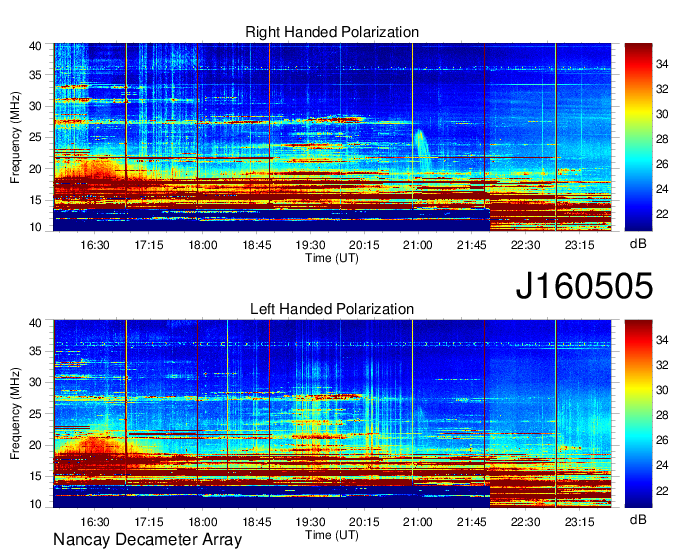The width and height of the screenshot is (680, 552).
Task: Click the 'dB' unit label under upper colorbar
Action: point(638,244)
